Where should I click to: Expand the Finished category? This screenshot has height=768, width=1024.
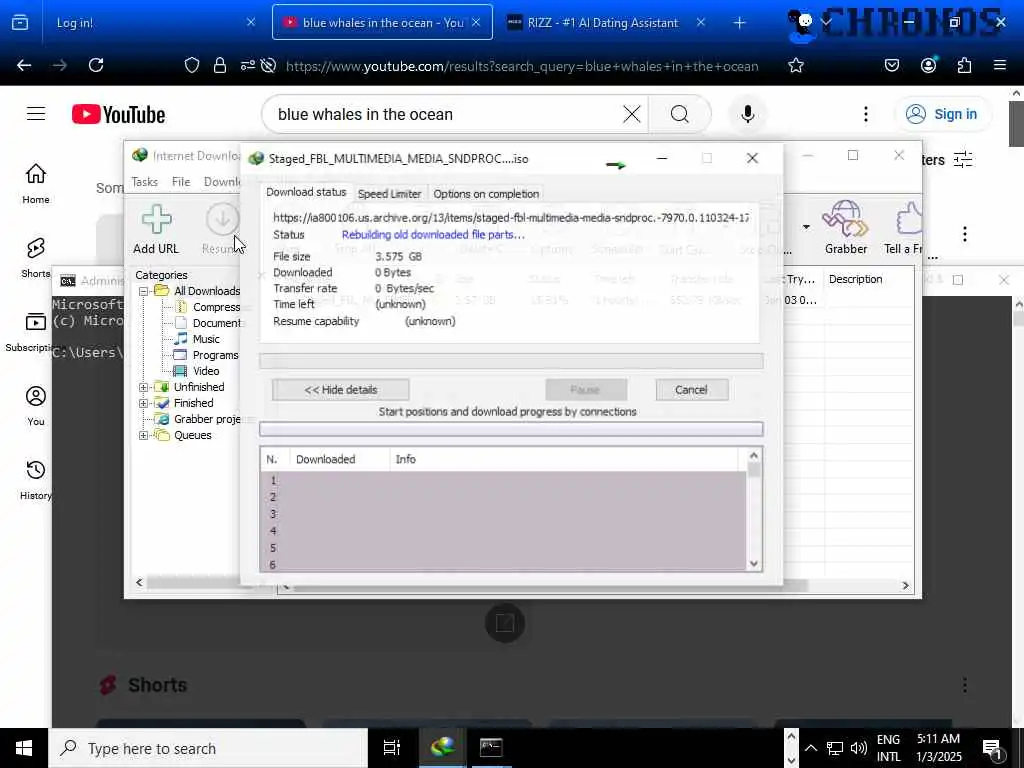tap(143, 404)
